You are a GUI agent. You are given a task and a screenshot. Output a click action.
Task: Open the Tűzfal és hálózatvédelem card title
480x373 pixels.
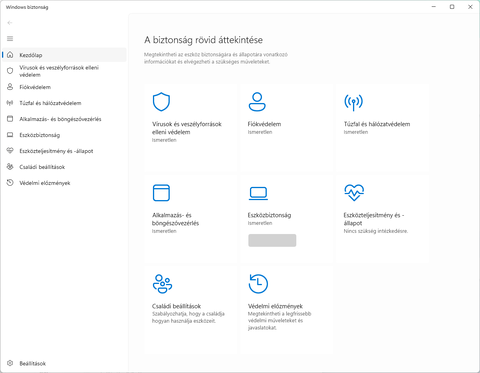coord(377,124)
